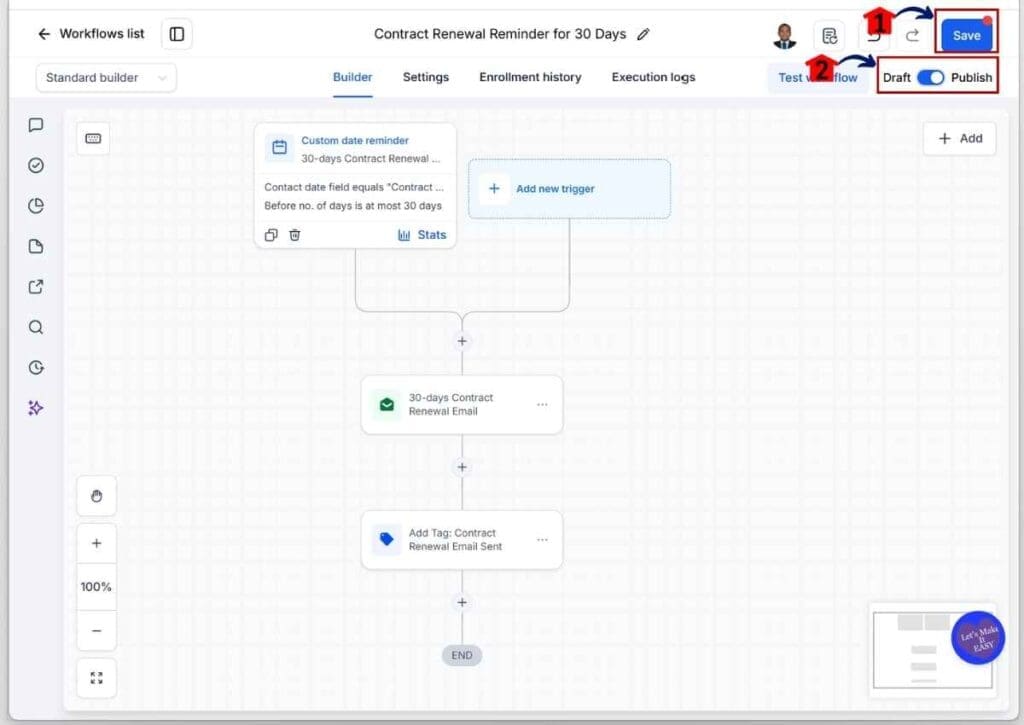Image resolution: width=1024 pixels, height=725 pixels.
Task: Add step below the triggers with plus
Action: pos(462,341)
